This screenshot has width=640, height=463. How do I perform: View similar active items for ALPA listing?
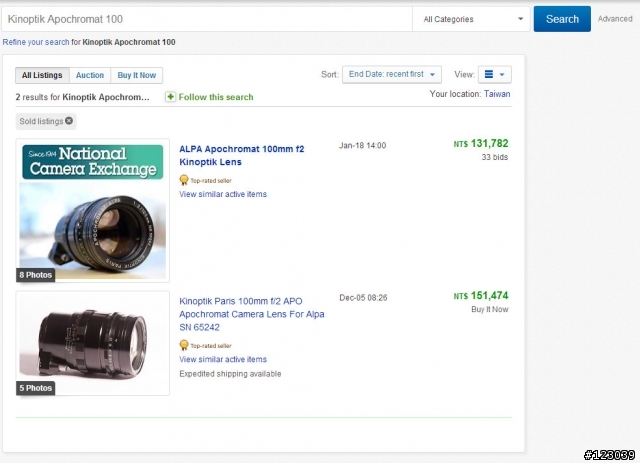[x=223, y=194]
